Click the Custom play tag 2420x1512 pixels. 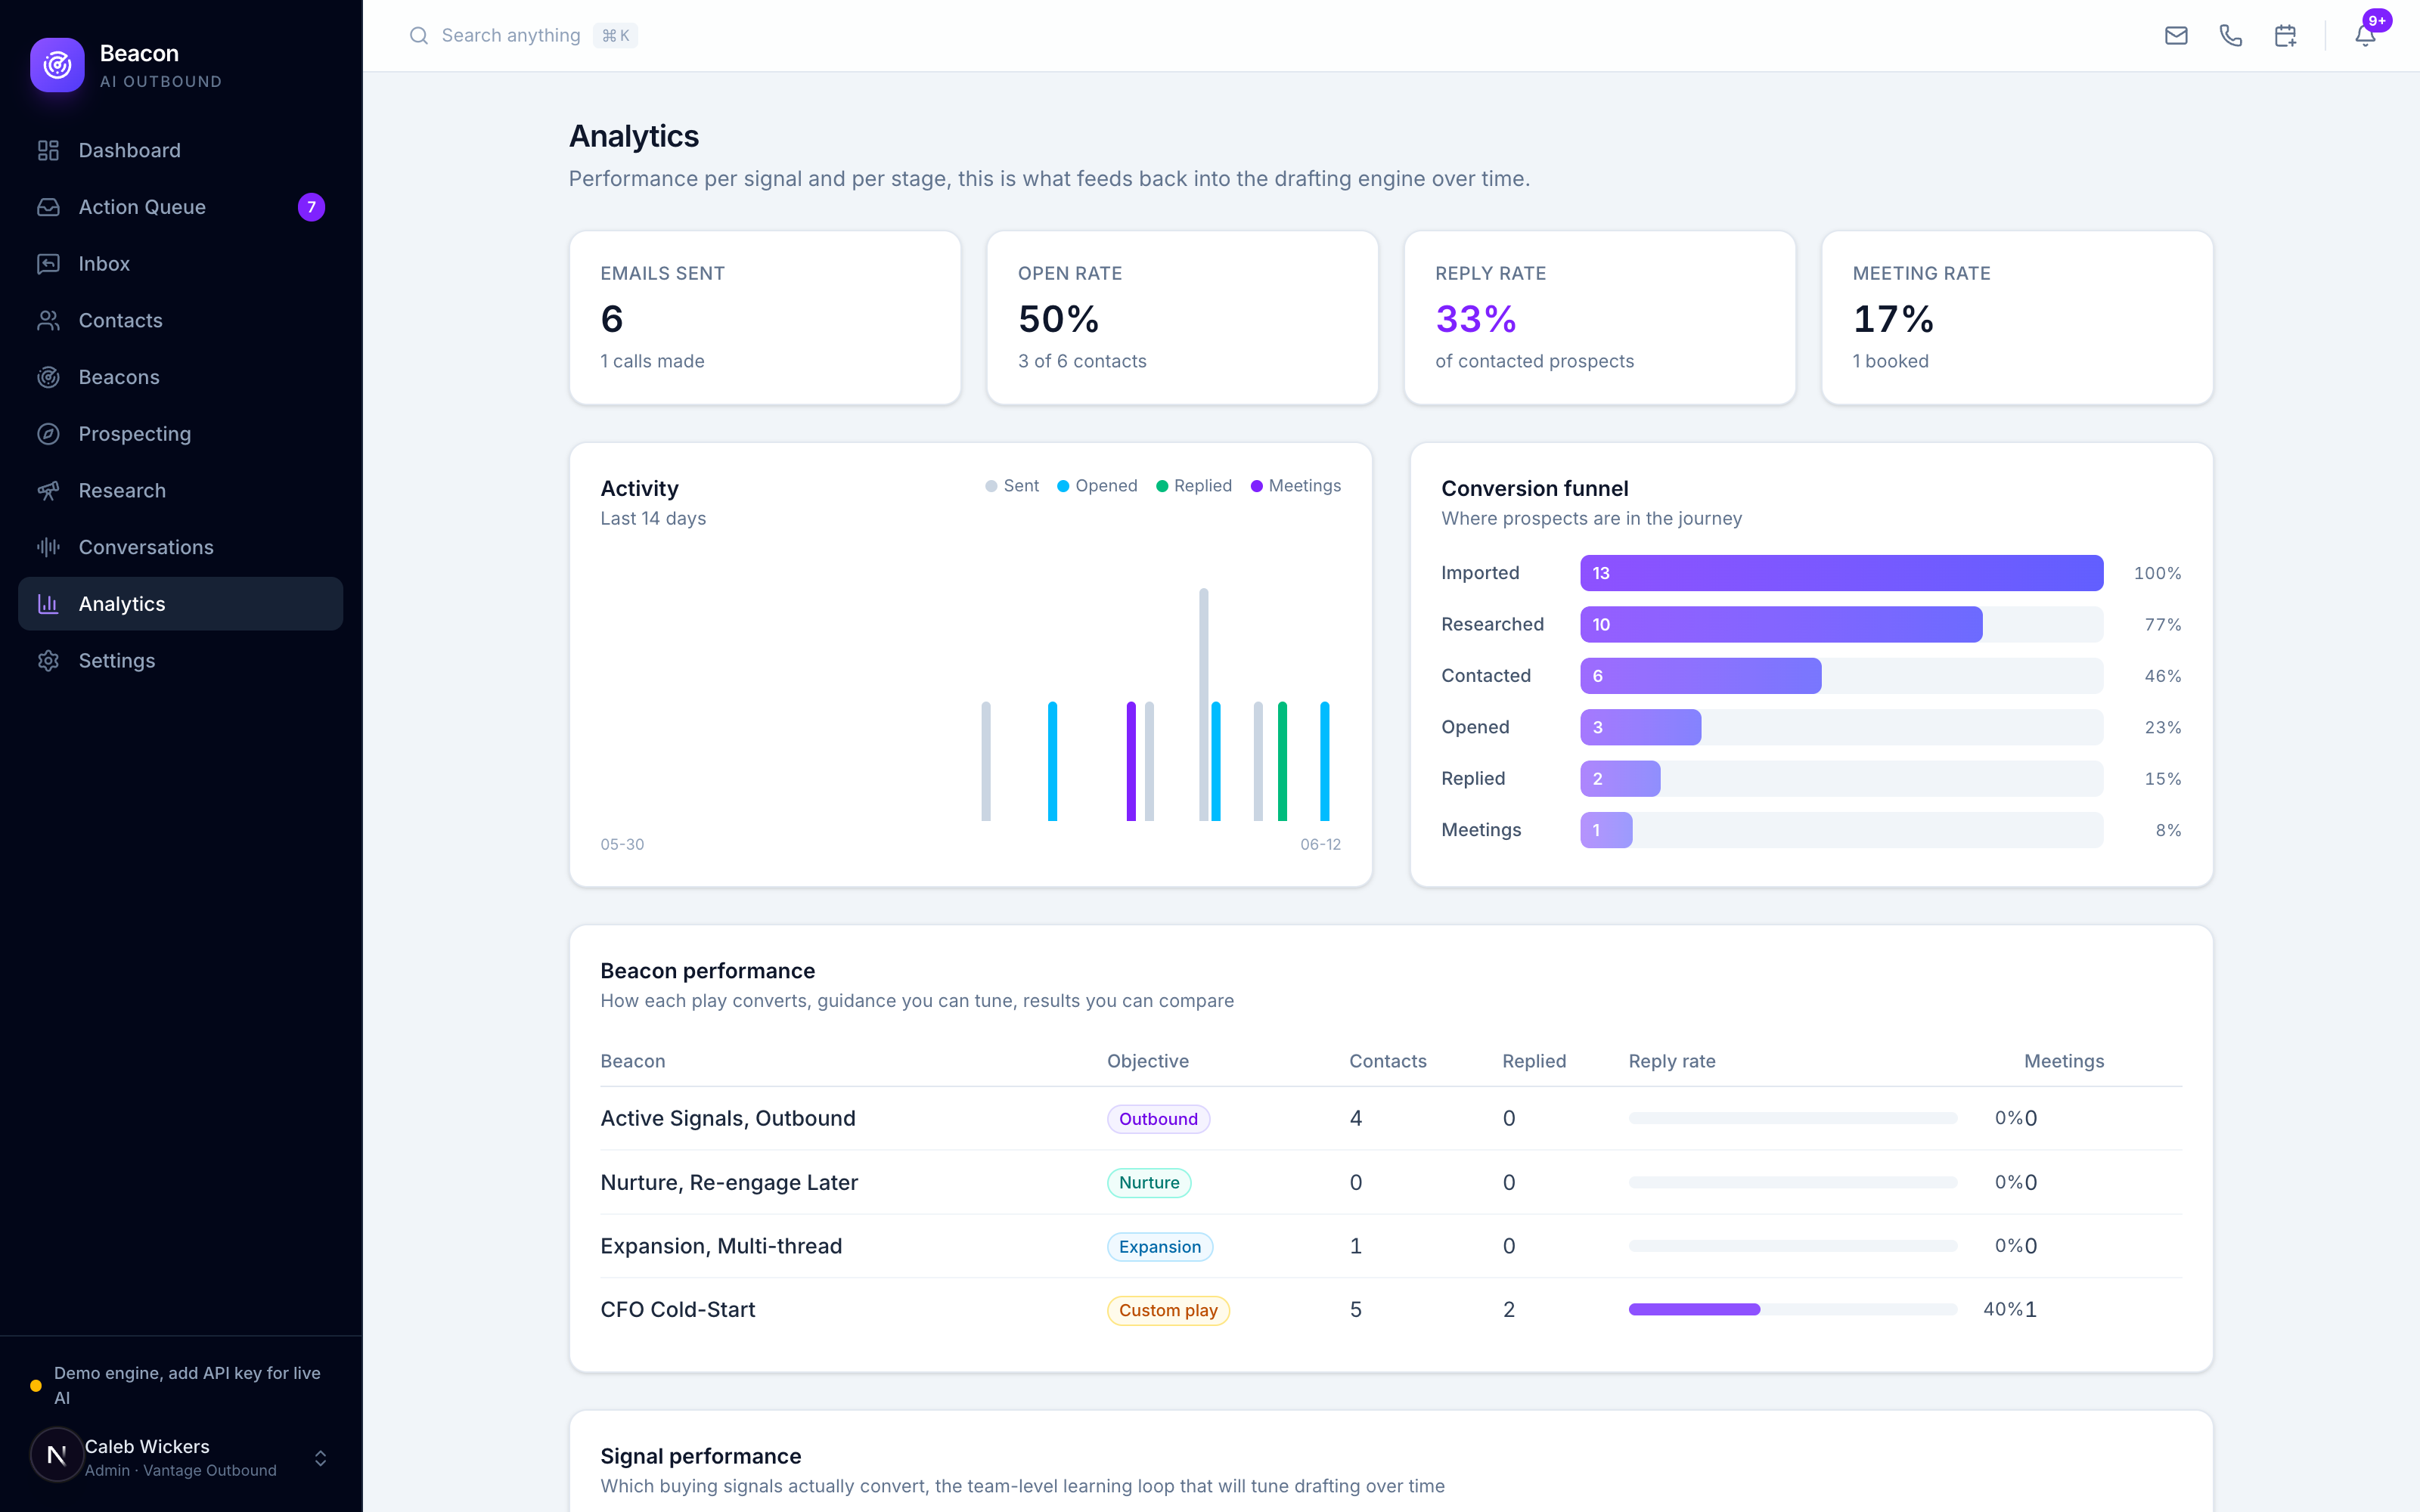[1168, 1310]
